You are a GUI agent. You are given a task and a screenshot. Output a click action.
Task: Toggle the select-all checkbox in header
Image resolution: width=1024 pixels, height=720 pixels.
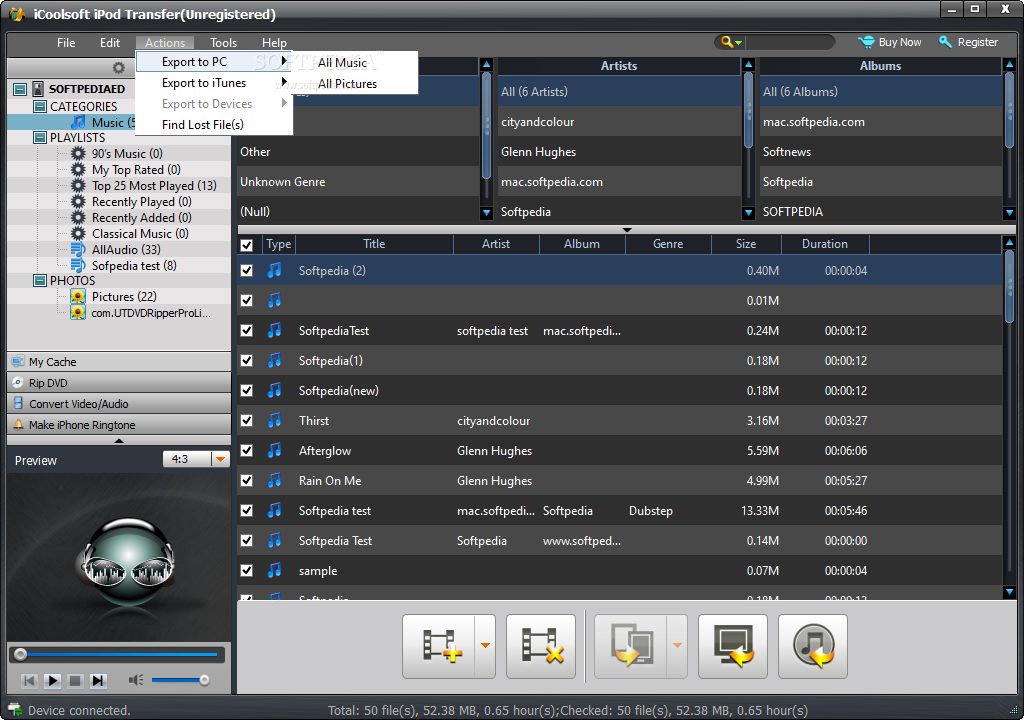pyautogui.click(x=247, y=245)
